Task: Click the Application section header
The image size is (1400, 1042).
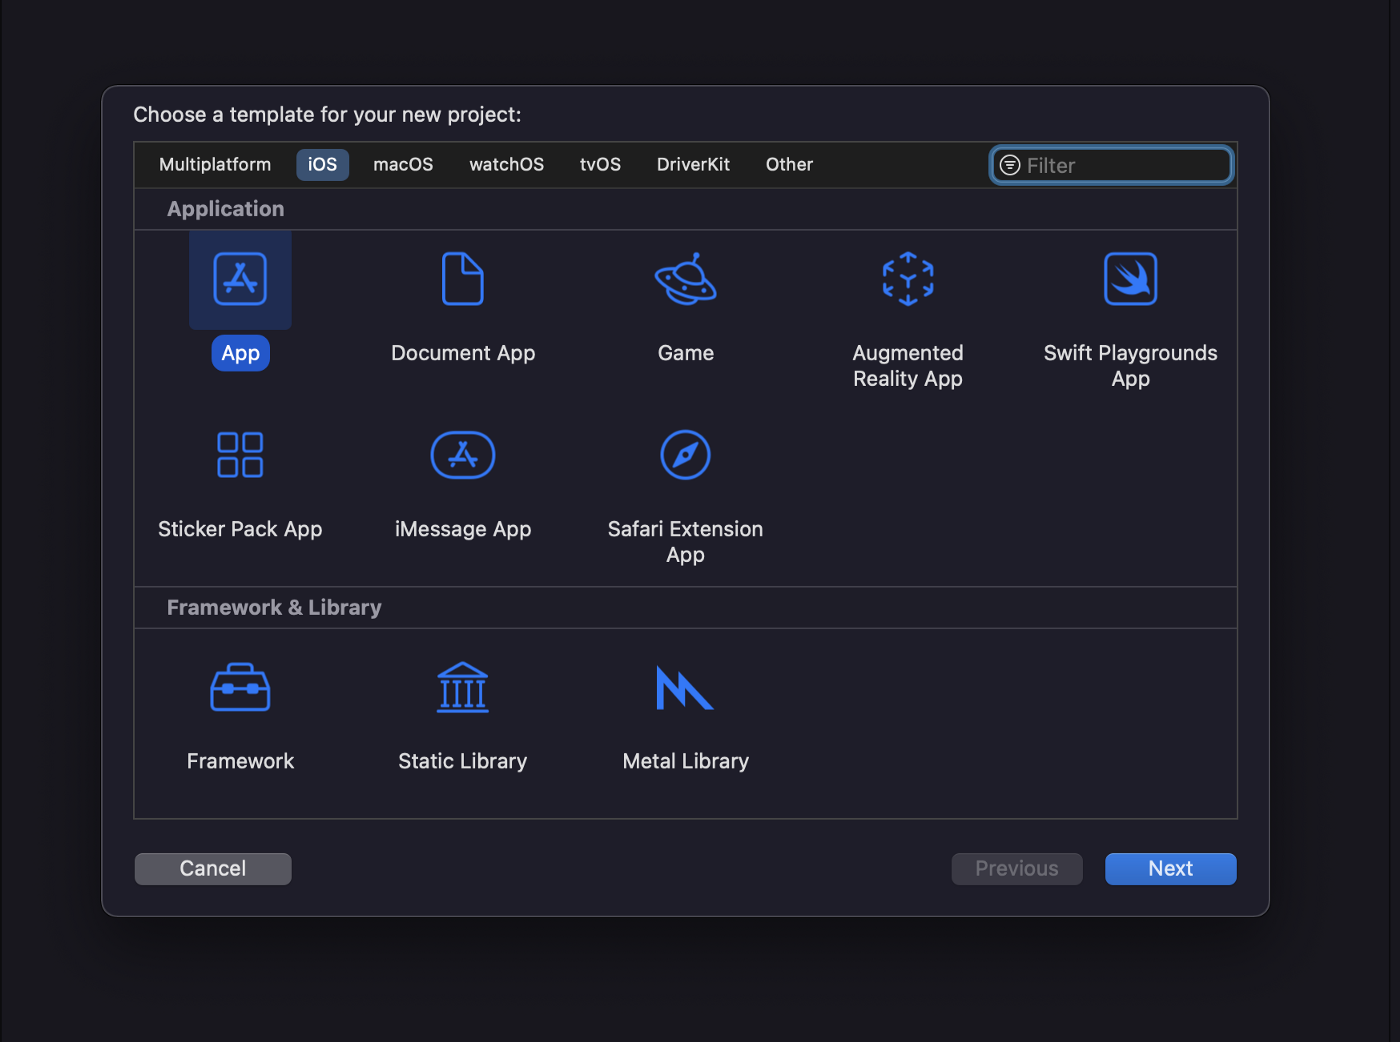Action: [226, 209]
